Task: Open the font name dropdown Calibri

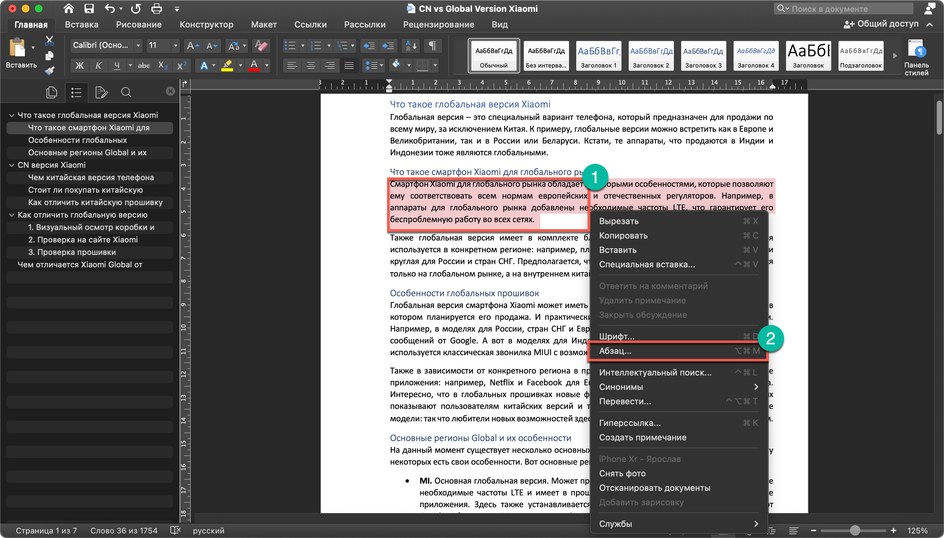Action: tap(138, 46)
